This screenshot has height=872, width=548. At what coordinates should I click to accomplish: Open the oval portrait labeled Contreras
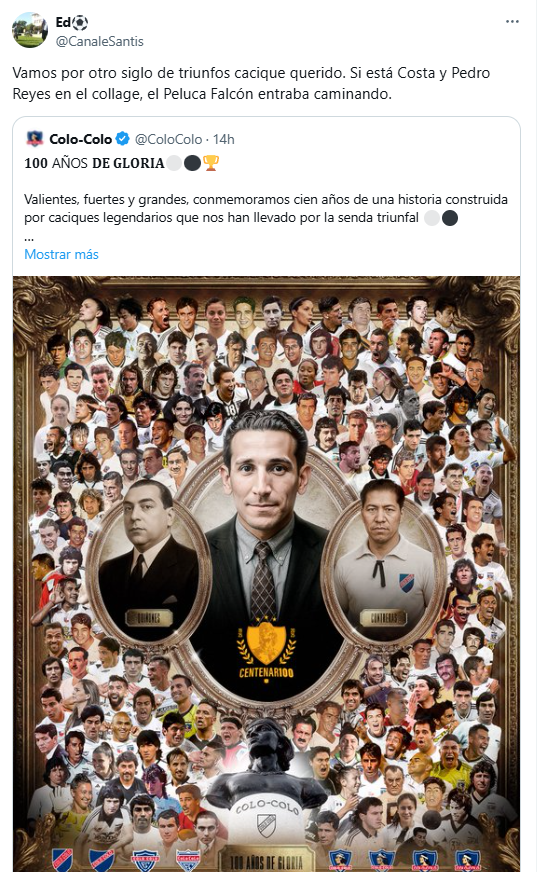pos(383,562)
